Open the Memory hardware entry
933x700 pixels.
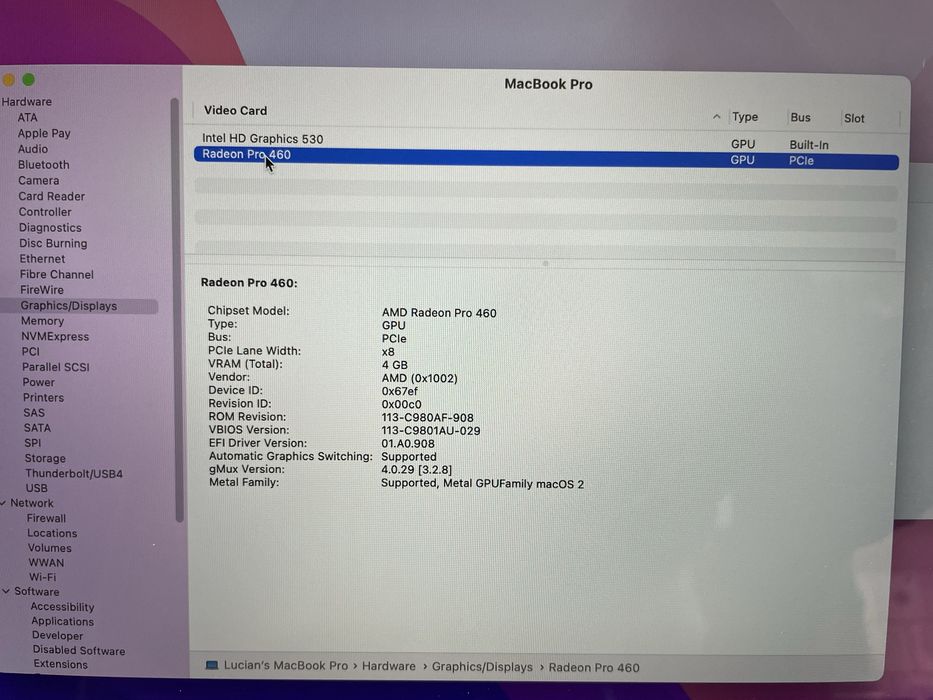point(42,321)
